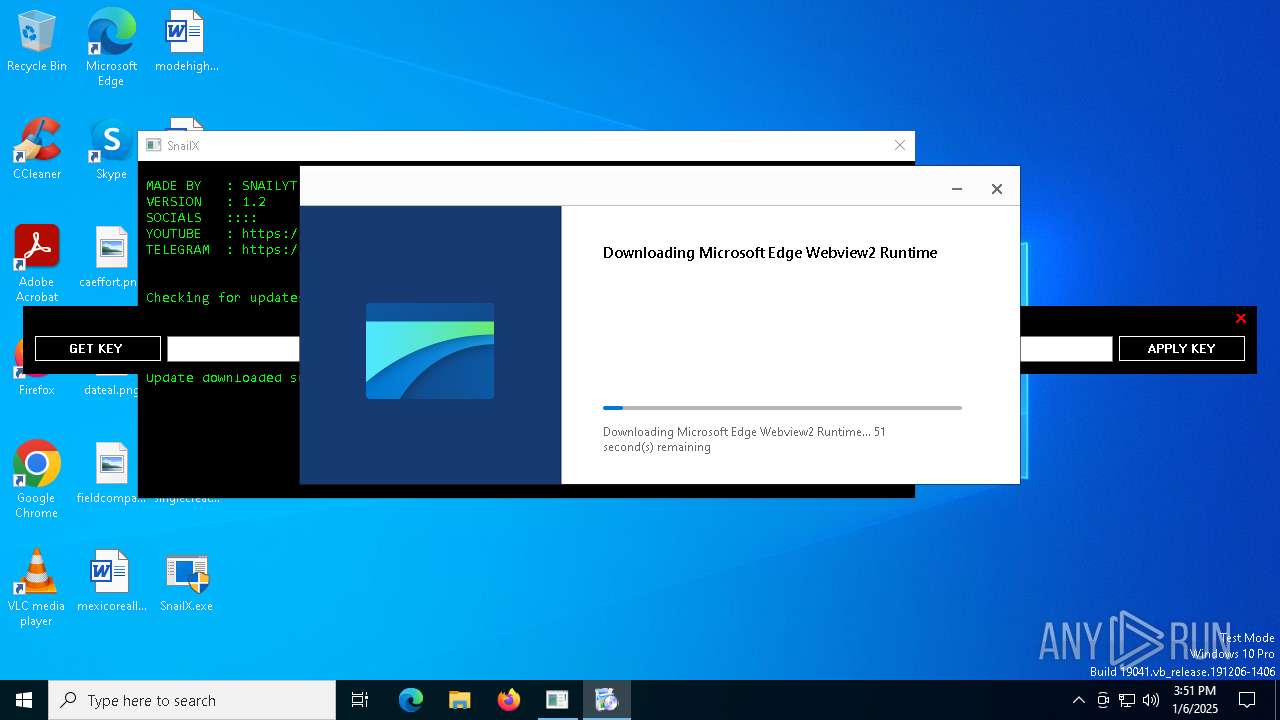Open the Action Center notifications
Image resolution: width=1280 pixels, height=720 pixels.
tap(1247, 700)
